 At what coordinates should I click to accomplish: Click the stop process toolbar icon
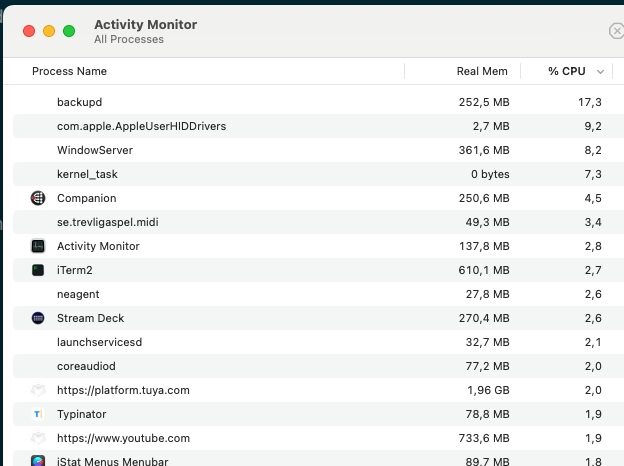click(616, 31)
